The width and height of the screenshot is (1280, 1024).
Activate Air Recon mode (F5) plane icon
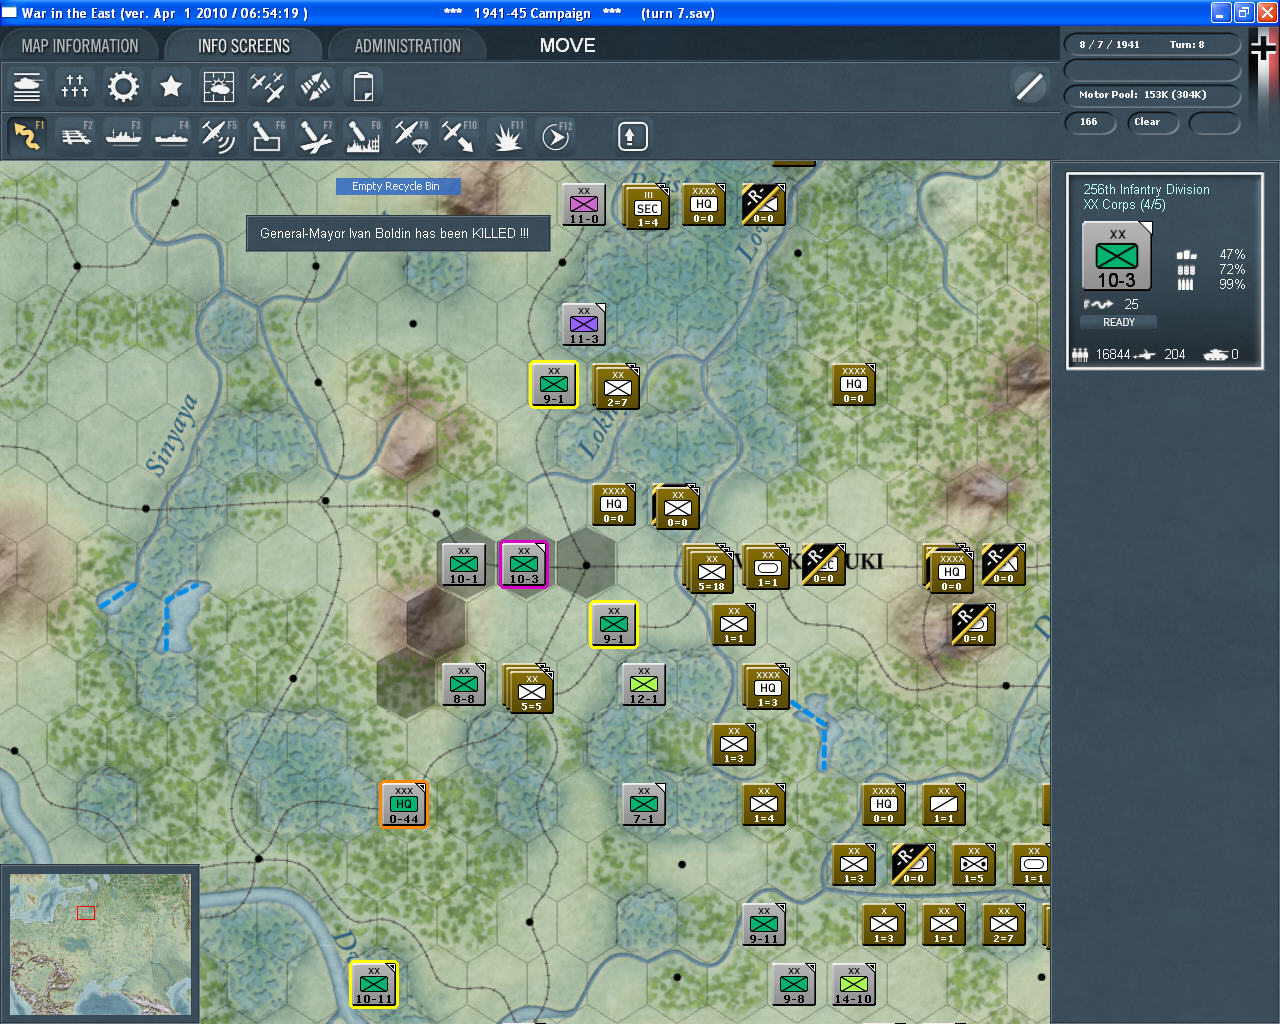218,136
